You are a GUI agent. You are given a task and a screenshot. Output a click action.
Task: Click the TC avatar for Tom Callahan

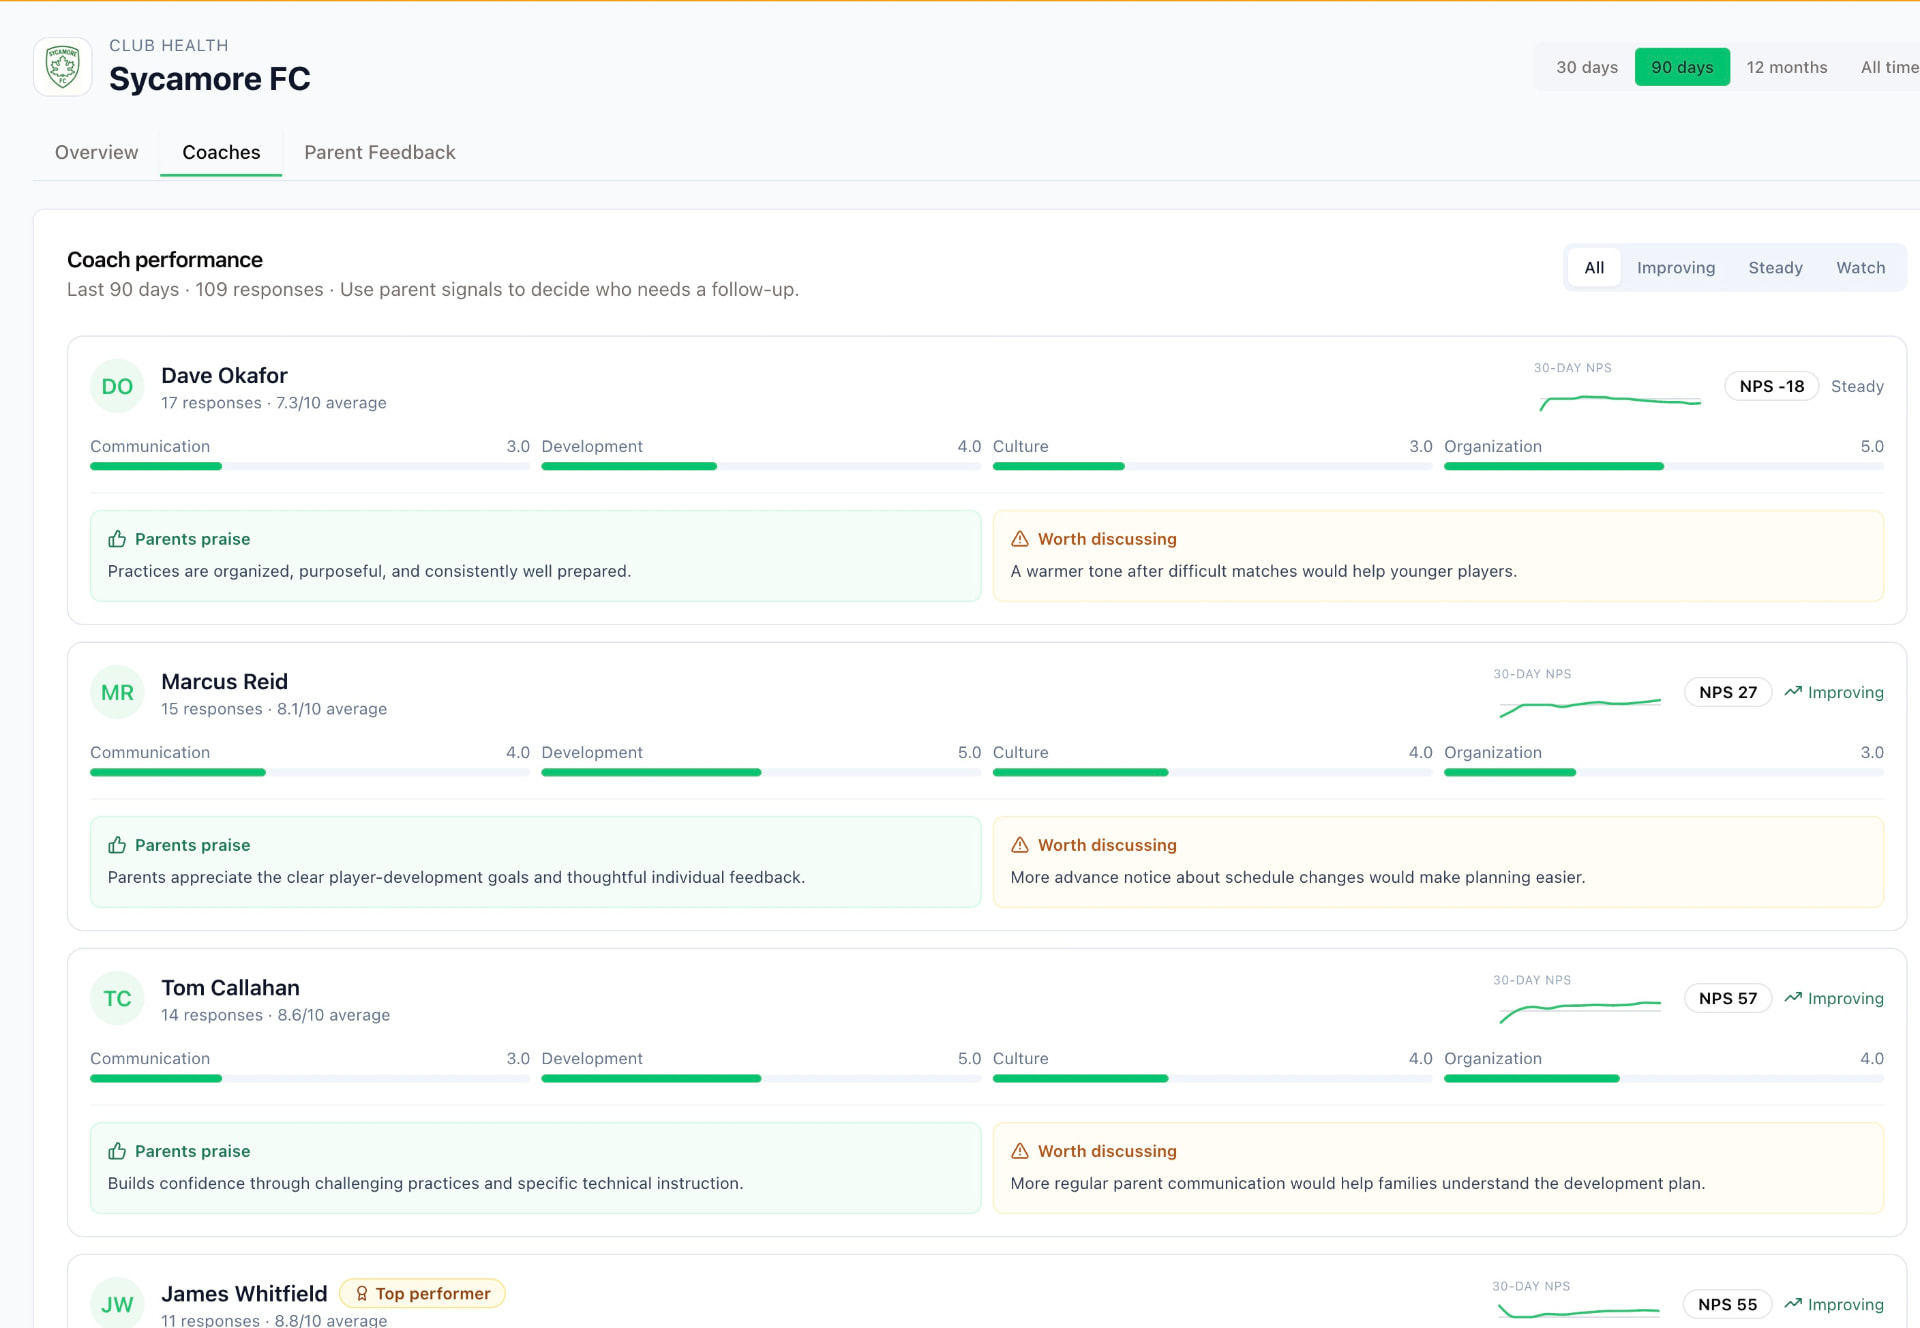click(117, 998)
